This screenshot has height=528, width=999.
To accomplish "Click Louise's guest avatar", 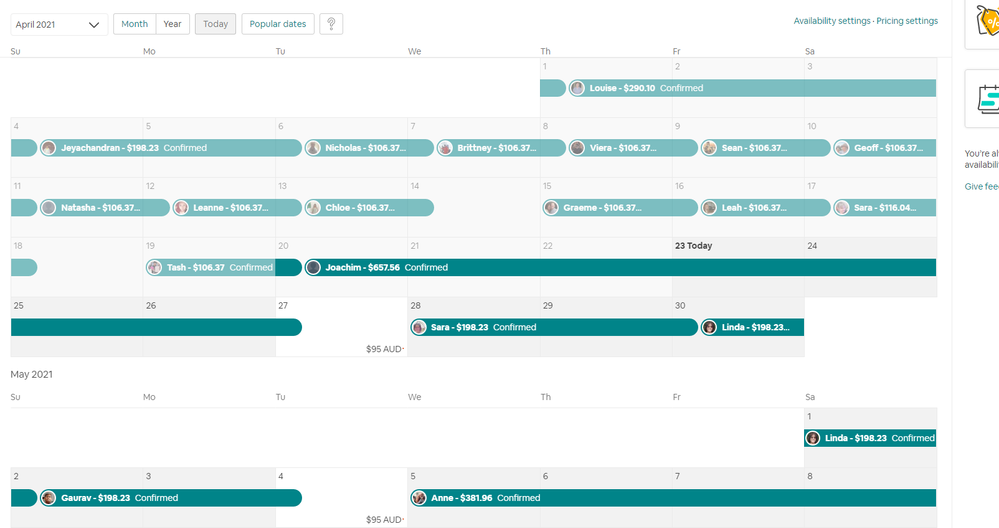I will click(577, 88).
